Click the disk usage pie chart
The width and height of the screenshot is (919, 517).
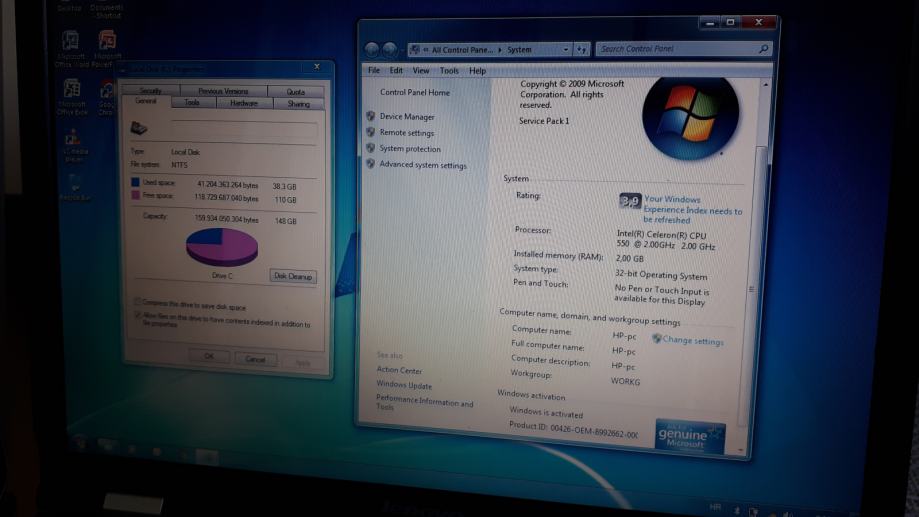(222, 247)
